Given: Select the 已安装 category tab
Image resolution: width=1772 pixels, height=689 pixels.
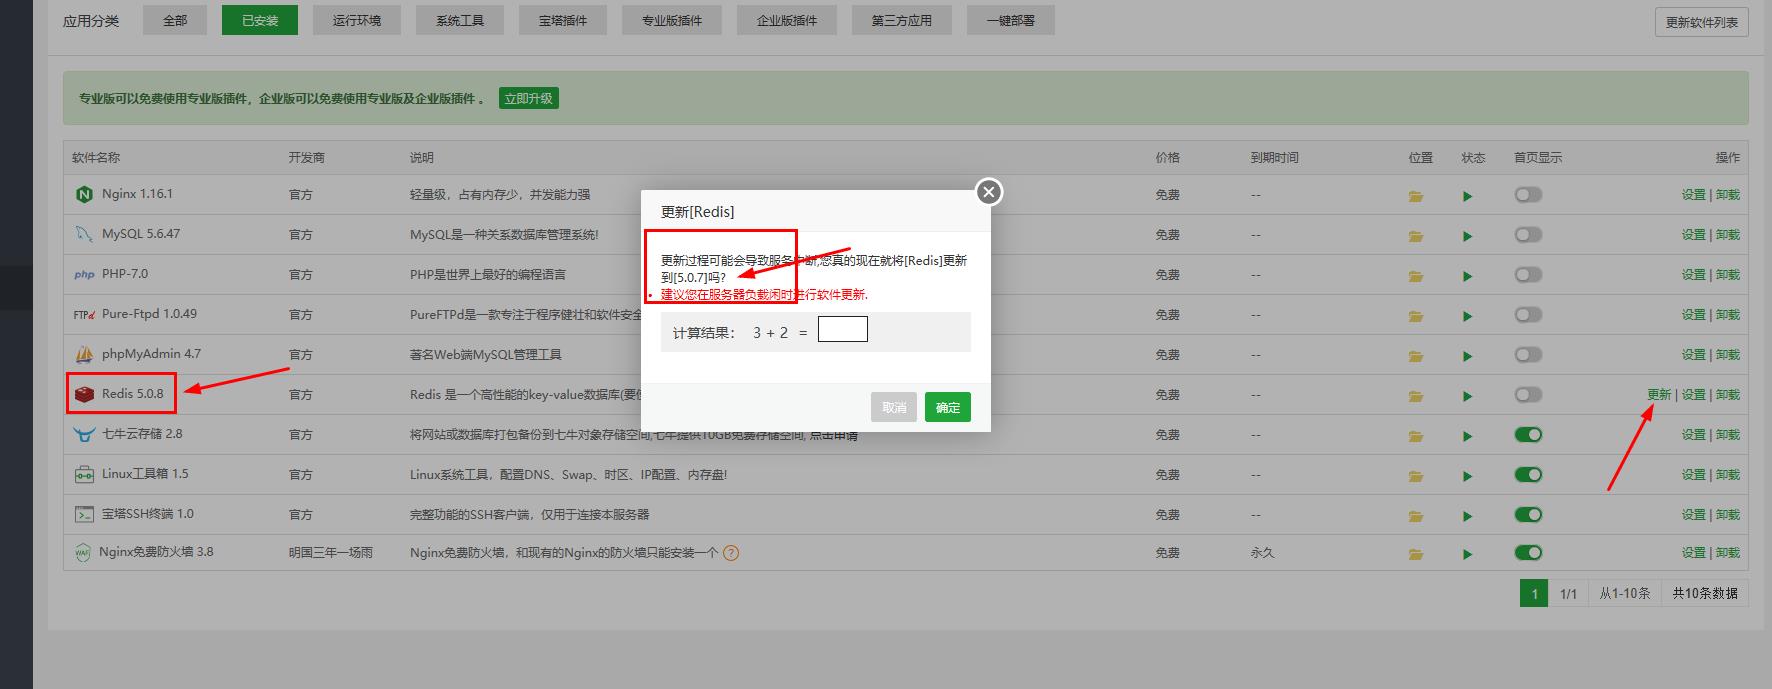Looking at the screenshot, I should point(260,20).
